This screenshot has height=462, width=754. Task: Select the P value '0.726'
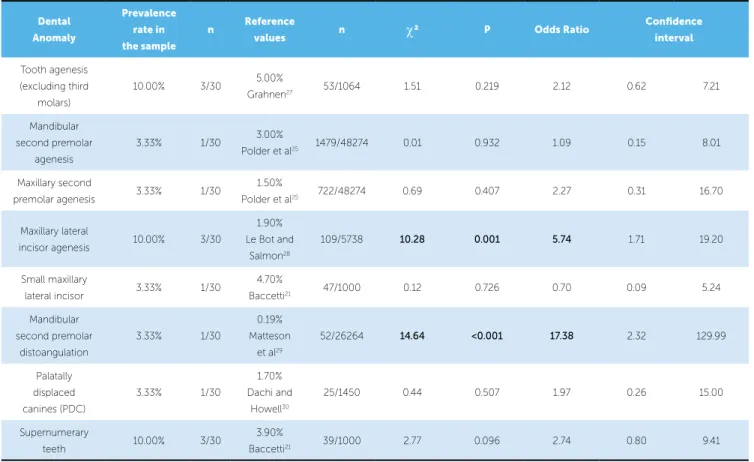487,287
